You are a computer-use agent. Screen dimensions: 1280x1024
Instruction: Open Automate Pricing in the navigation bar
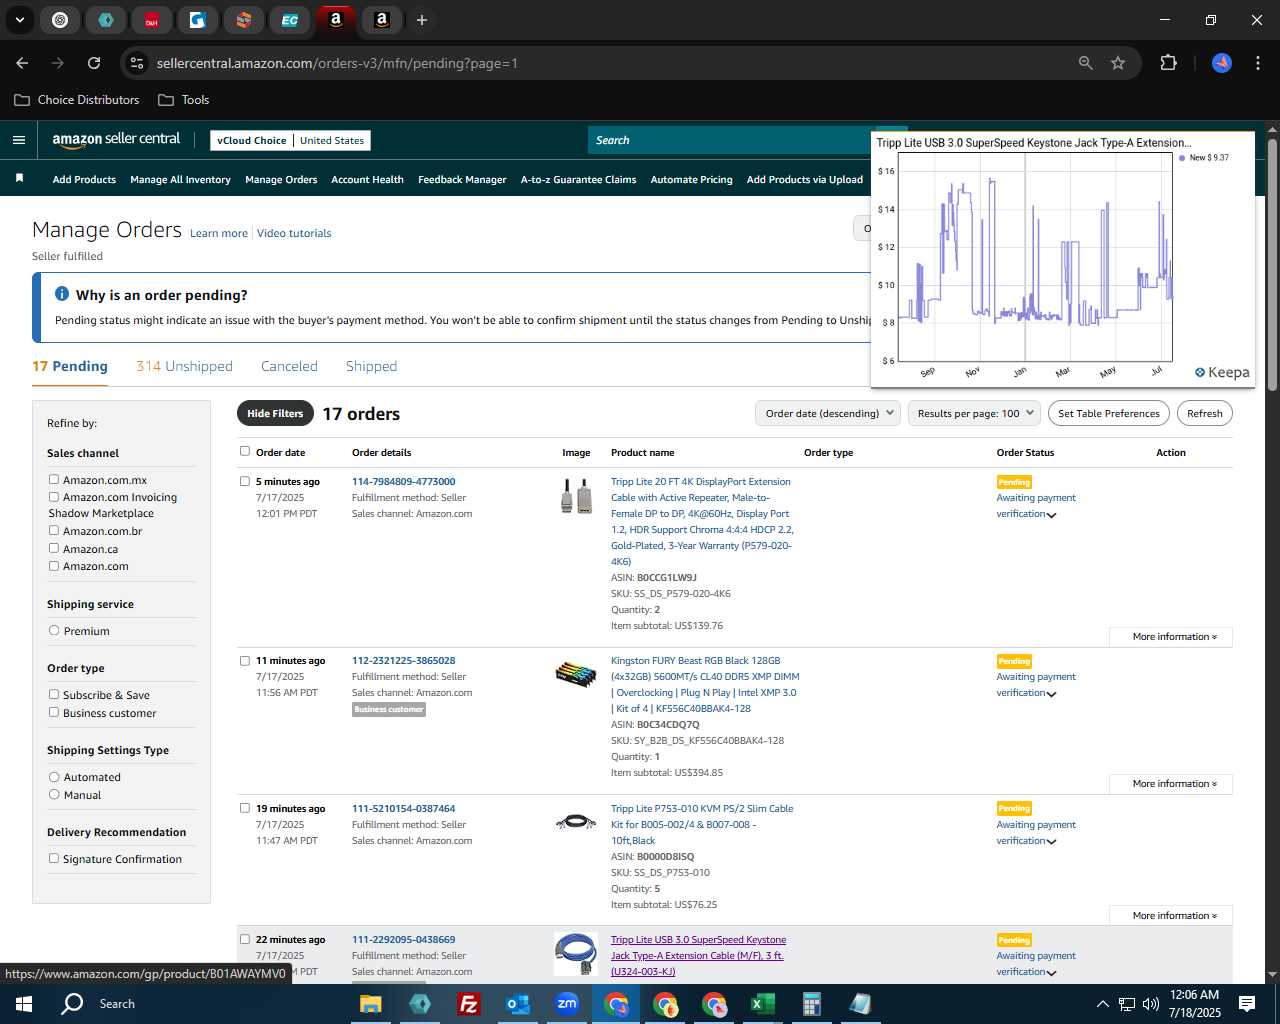coord(691,180)
